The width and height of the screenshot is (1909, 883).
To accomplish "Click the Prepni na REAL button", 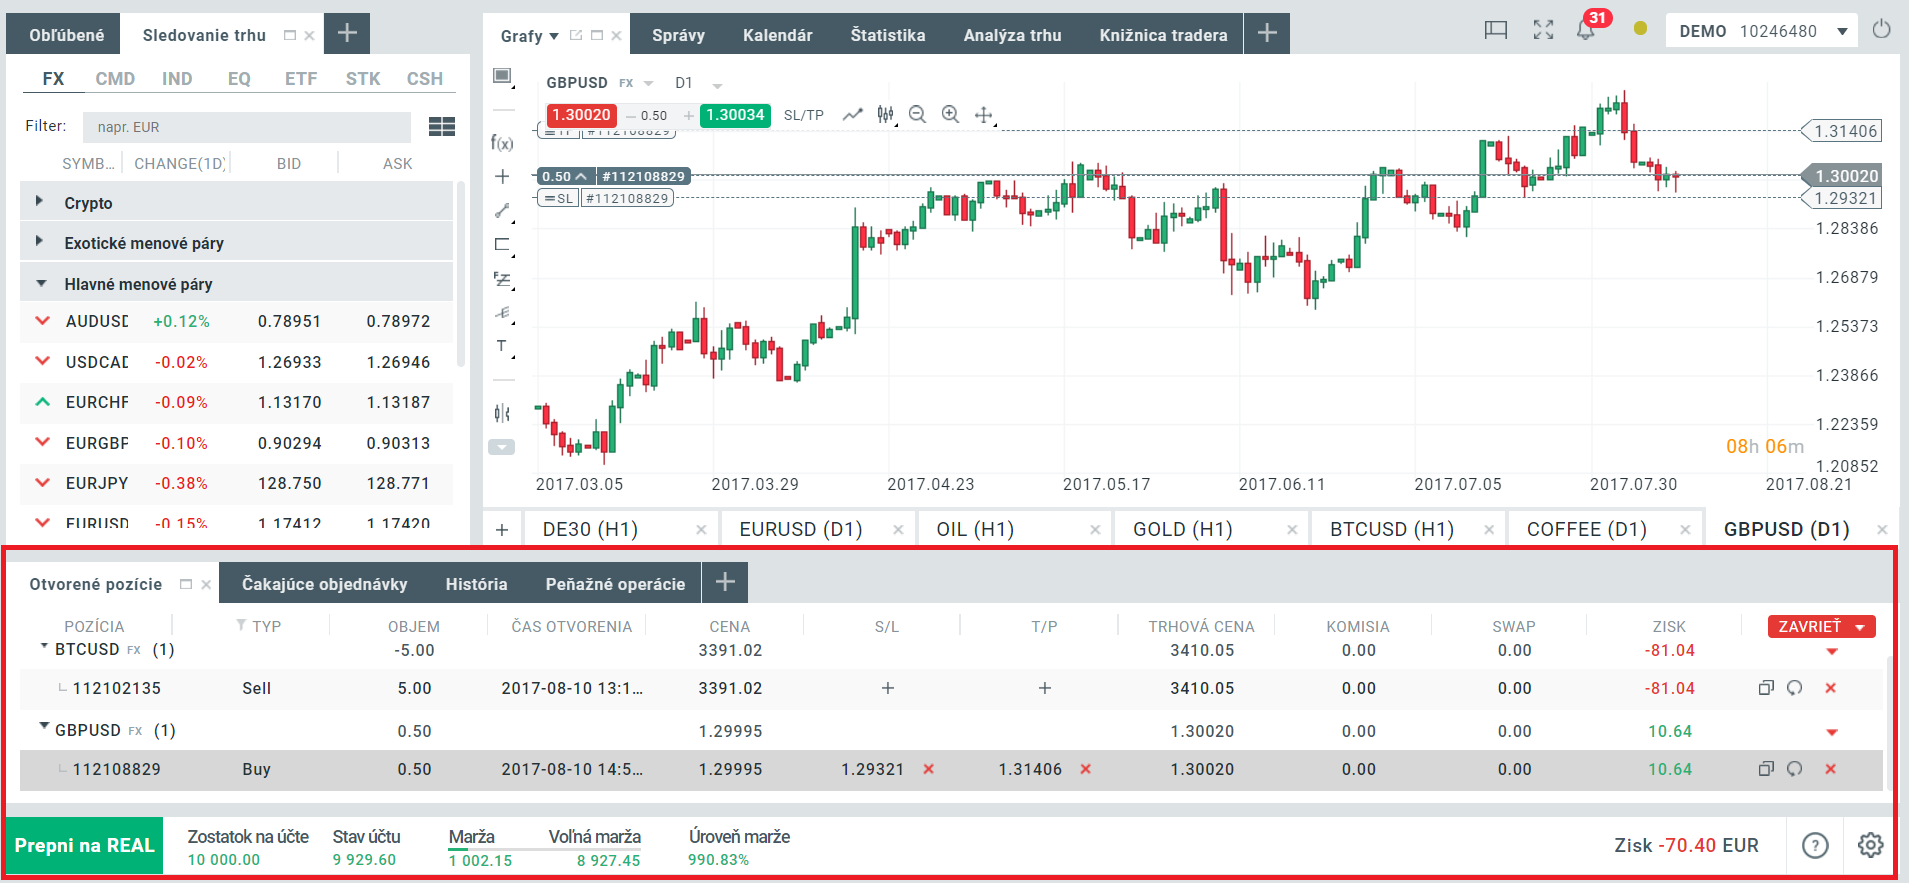I will coord(84,845).
